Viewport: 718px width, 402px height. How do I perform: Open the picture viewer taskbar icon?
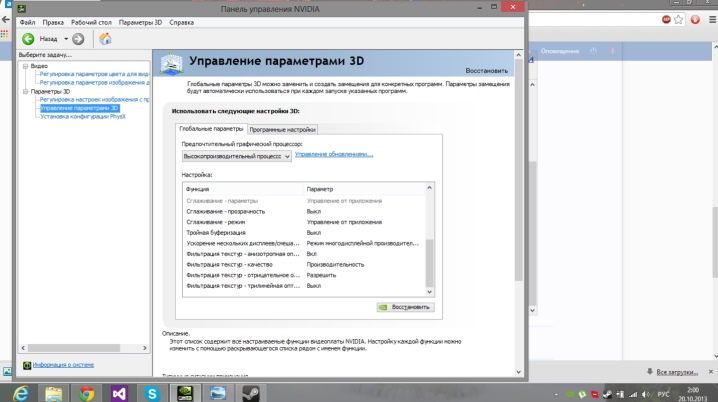[218, 393]
